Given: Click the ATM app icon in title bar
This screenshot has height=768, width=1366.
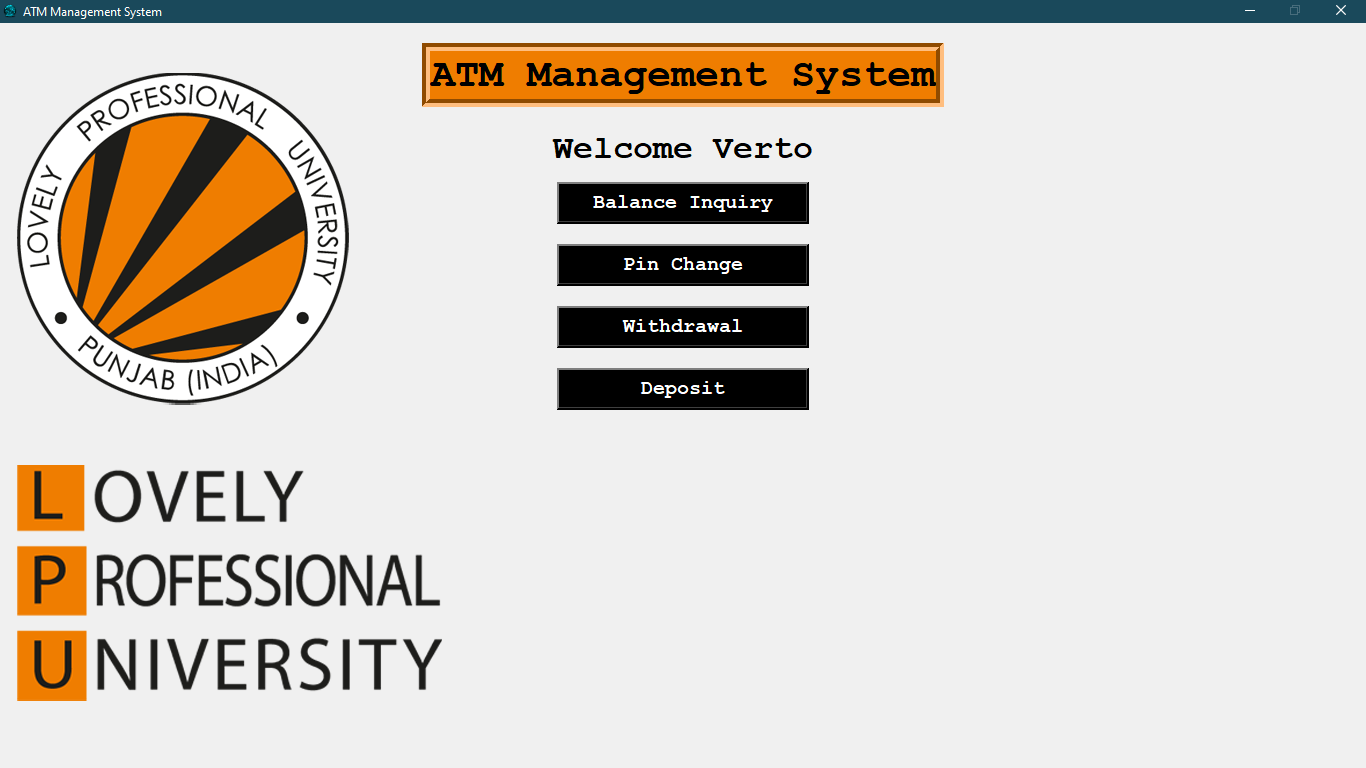Looking at the screenshot, I should pos(11,11).
